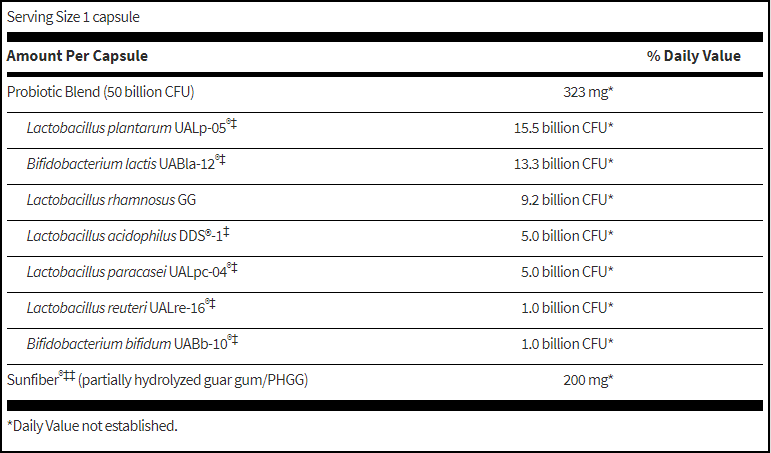Click the 15.5 billion CFU value

click(x=563, y=127)
